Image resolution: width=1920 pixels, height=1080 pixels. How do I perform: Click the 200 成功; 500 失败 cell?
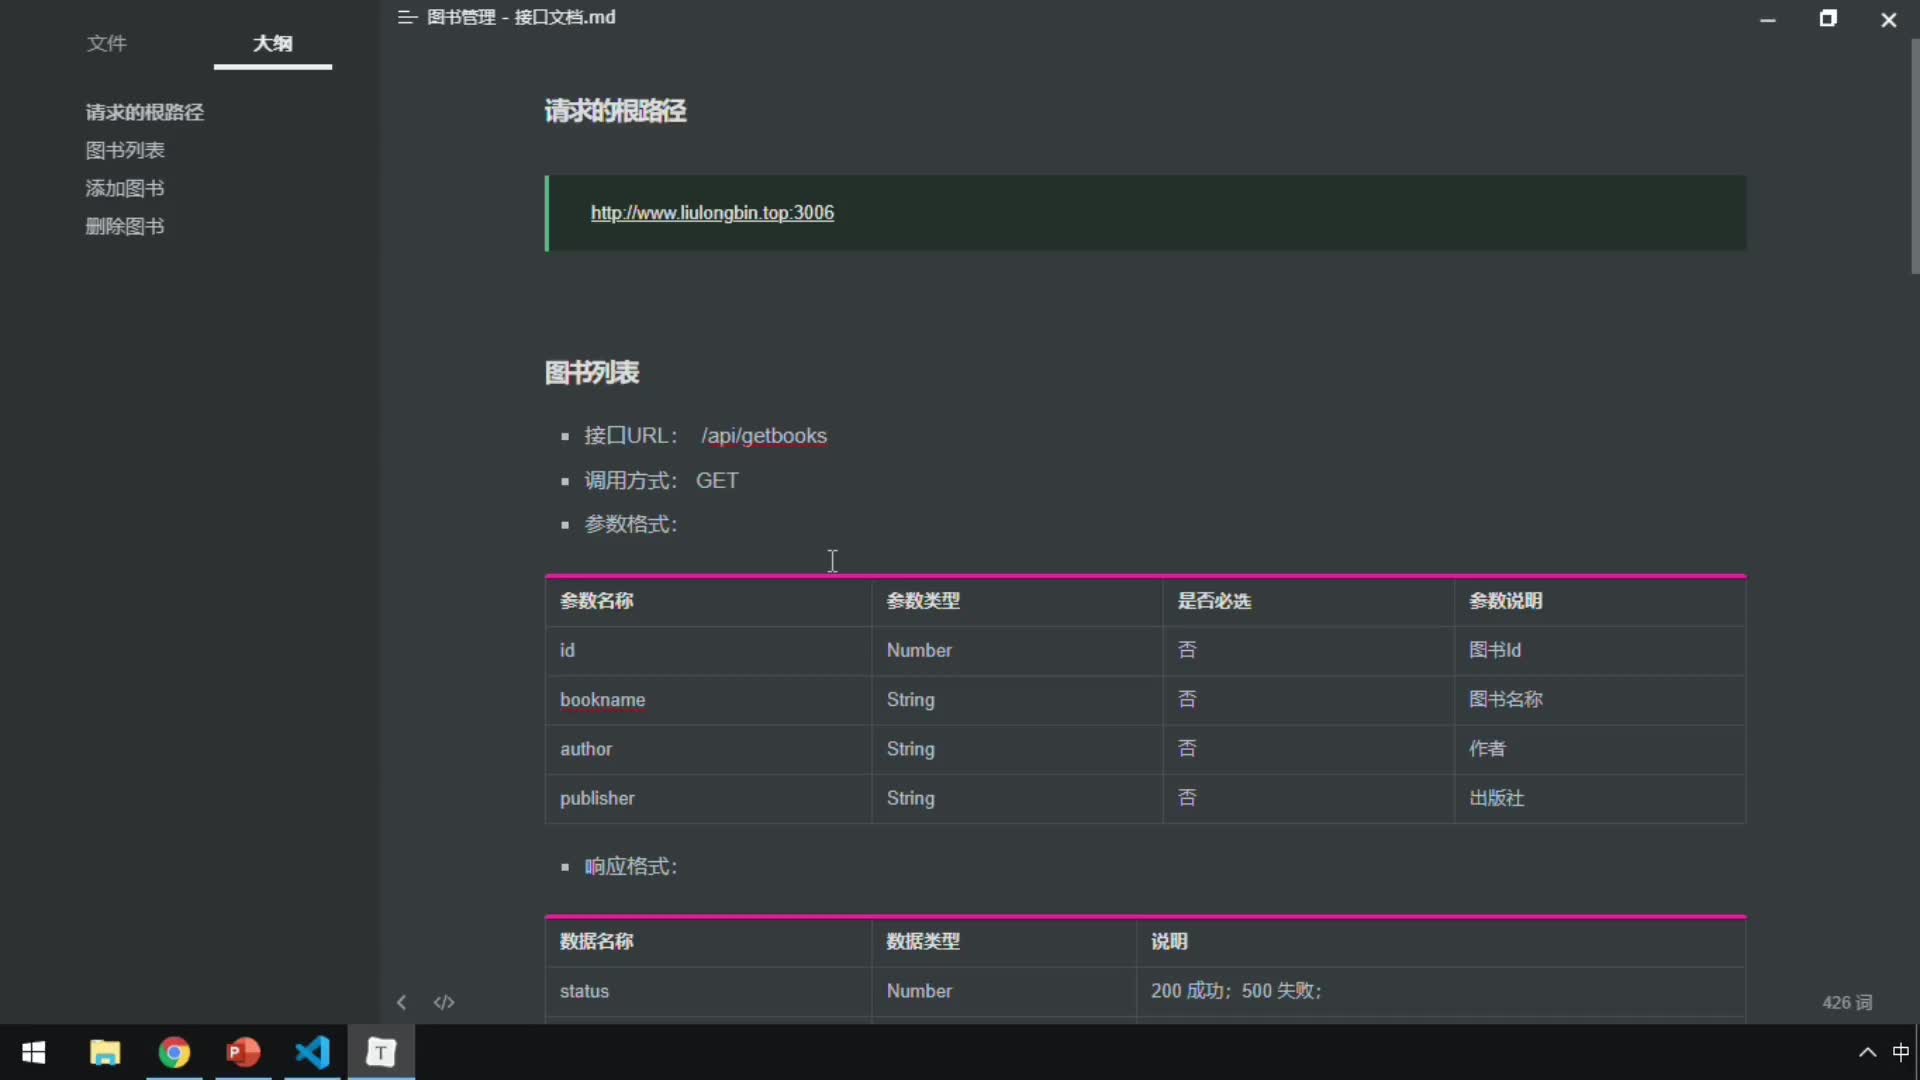point(1441,991)
